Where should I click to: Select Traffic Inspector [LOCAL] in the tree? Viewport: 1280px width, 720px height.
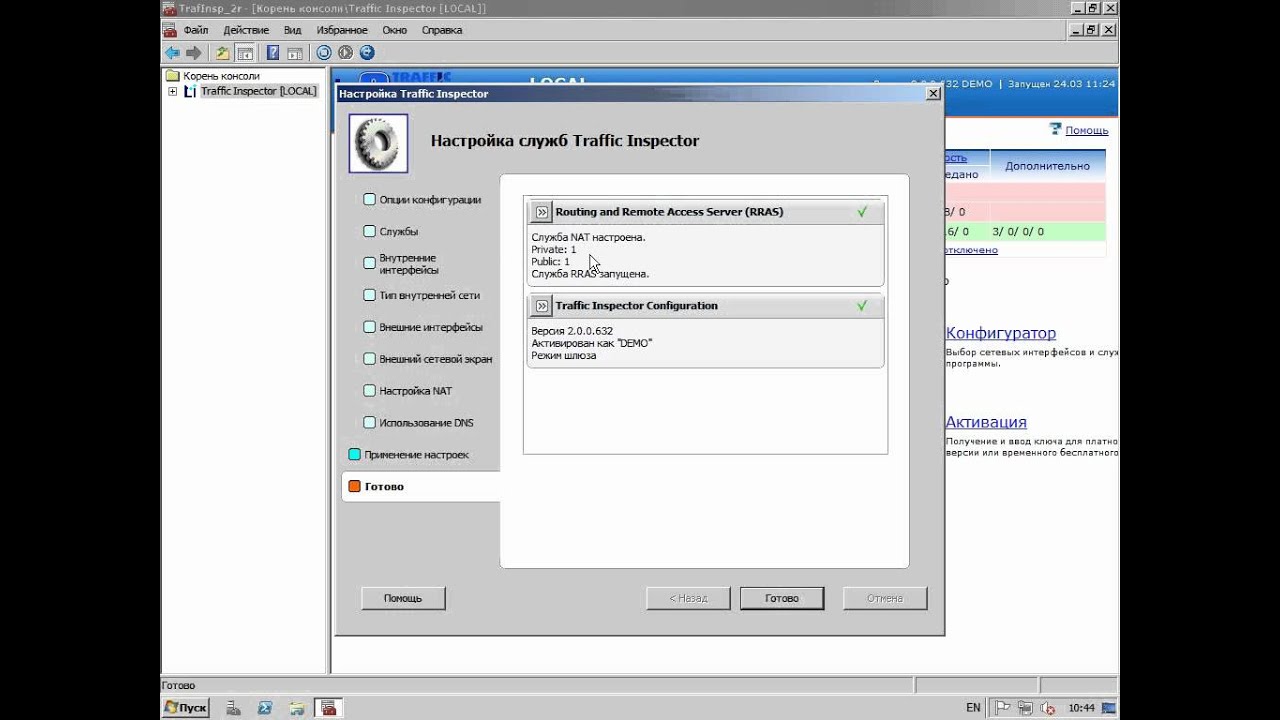pyautogui.click(x=258, y=91)
